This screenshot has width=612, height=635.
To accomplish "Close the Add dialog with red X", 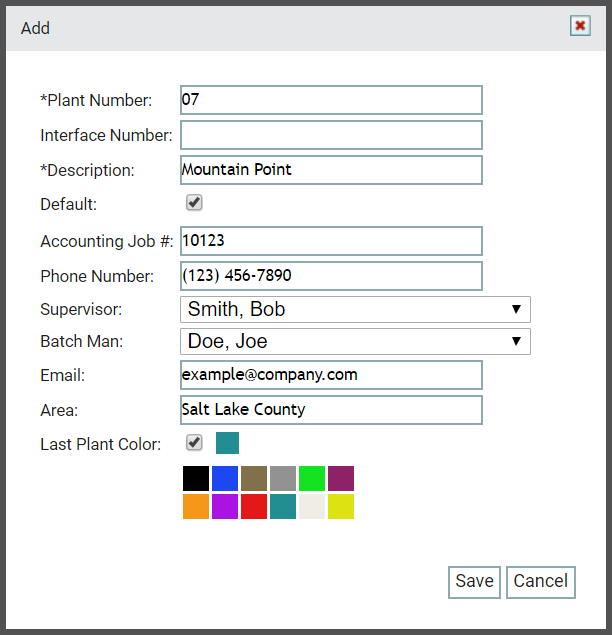I will click(580, 26).
